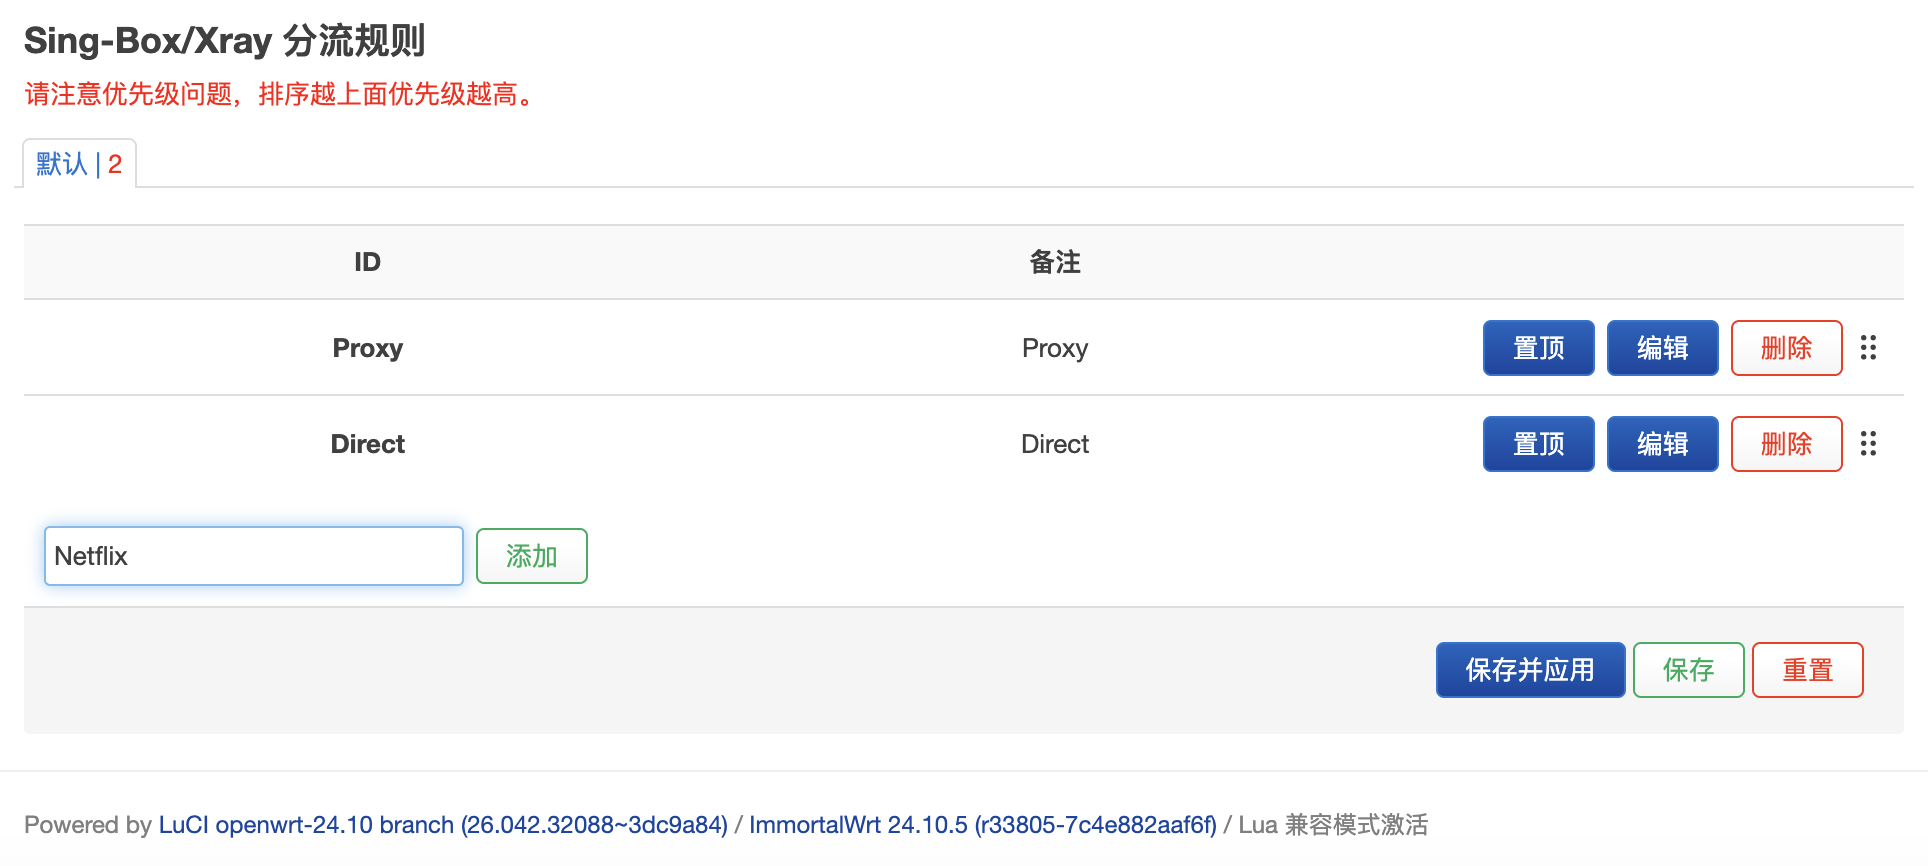Select the bold Direct ID cell
The width and height of the screenshot is (1928, 866).
click(368, 444)
